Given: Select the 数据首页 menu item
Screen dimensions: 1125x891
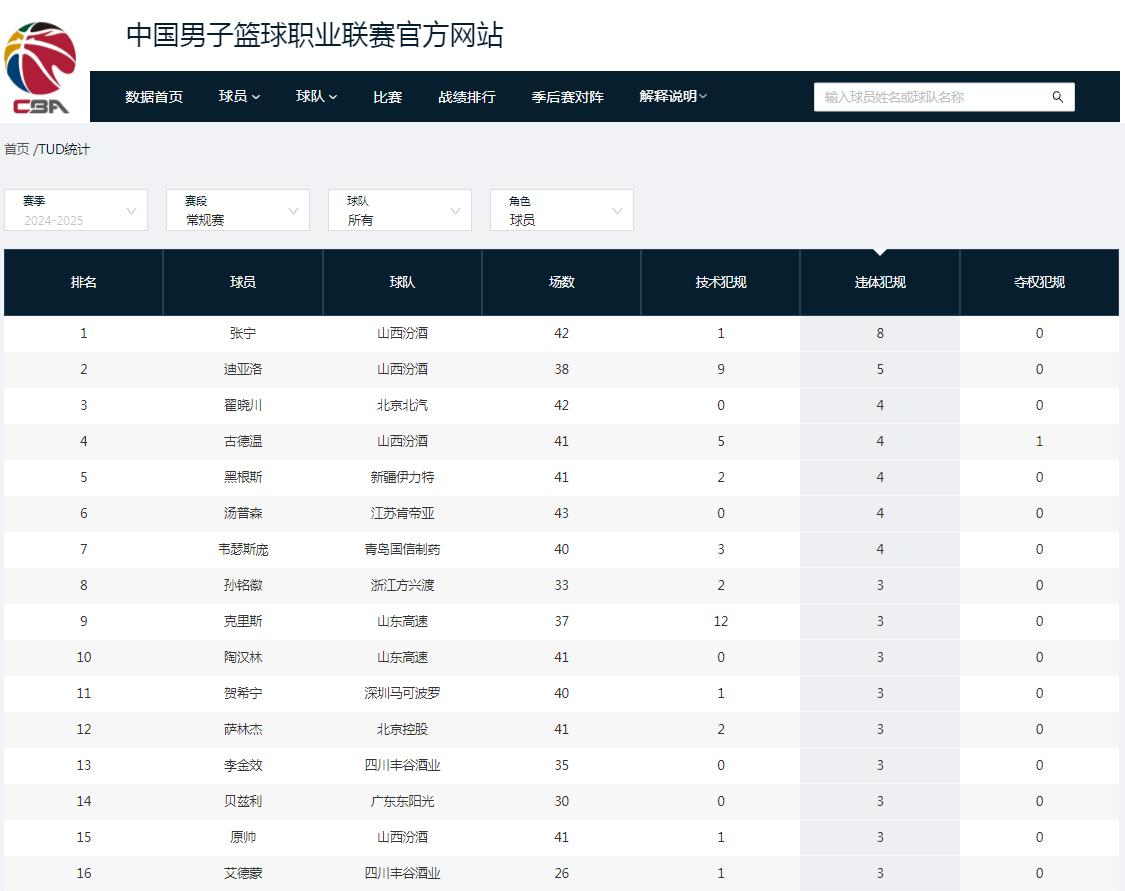Looking at the screenshot, I should (x=152, y=97).
